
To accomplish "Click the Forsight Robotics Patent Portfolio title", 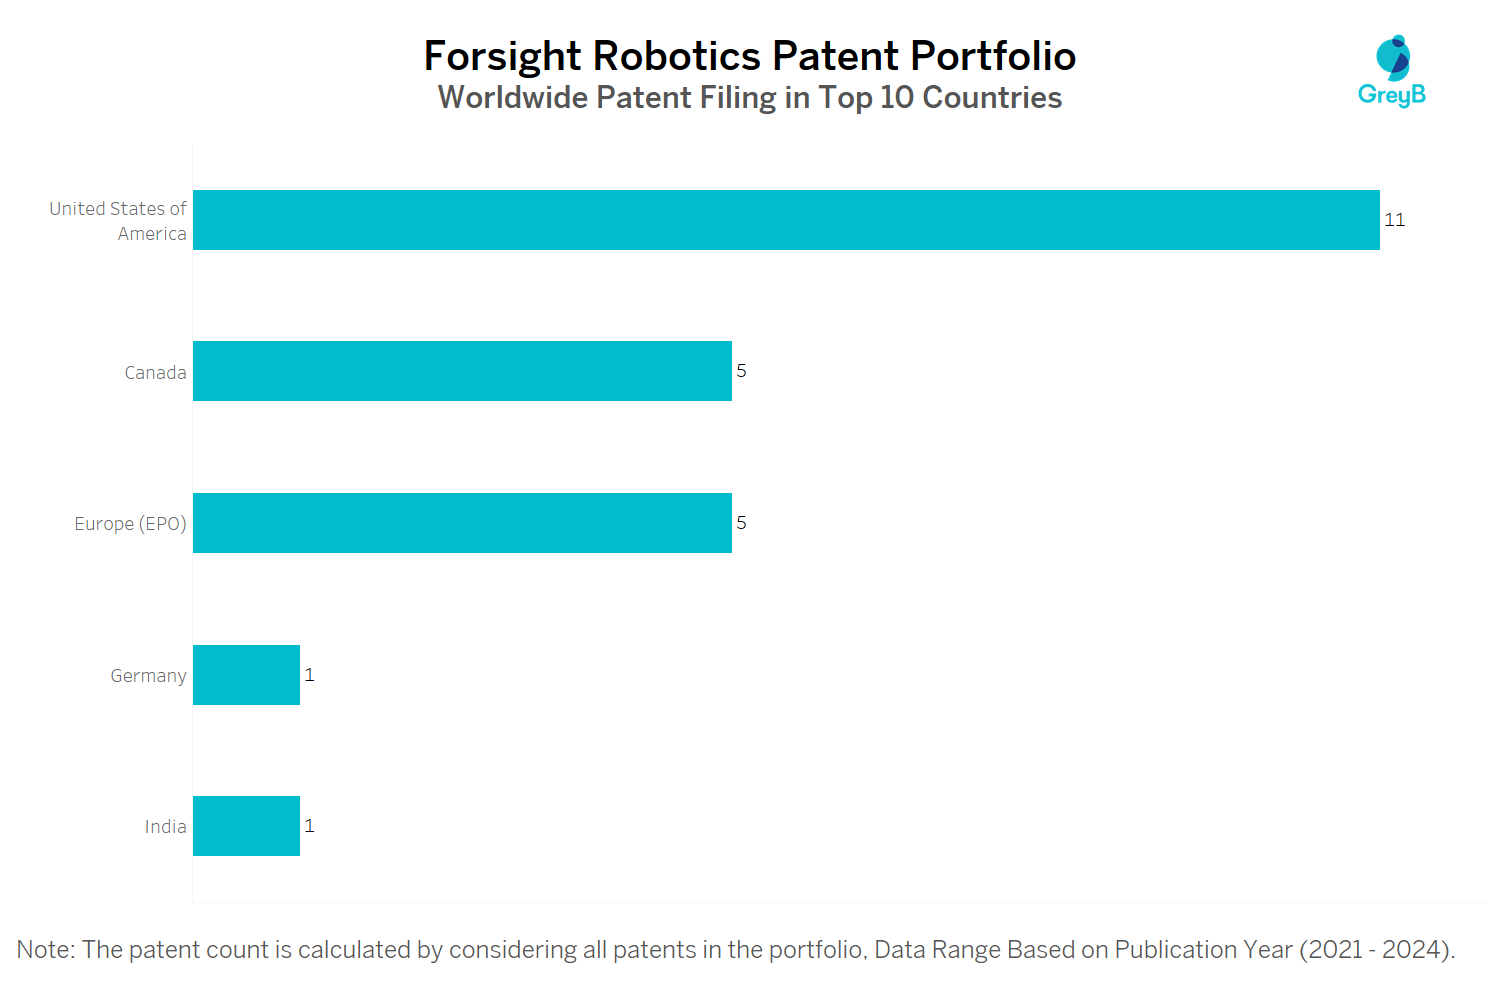I will [x=750, y=56].
